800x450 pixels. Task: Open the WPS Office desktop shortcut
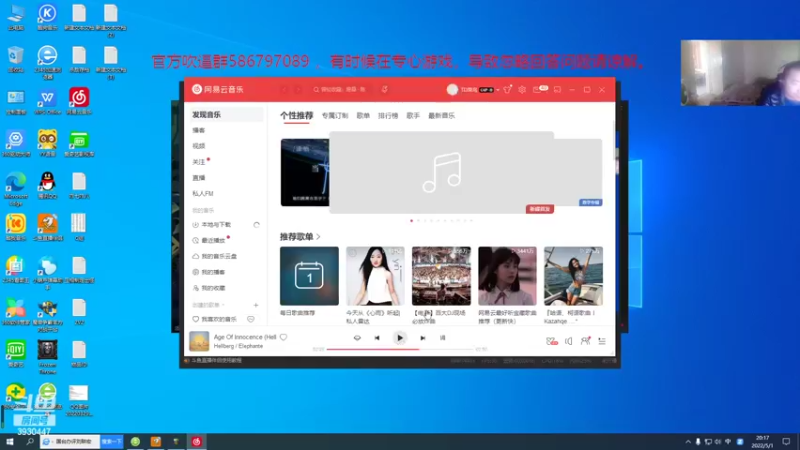point(47,101)
